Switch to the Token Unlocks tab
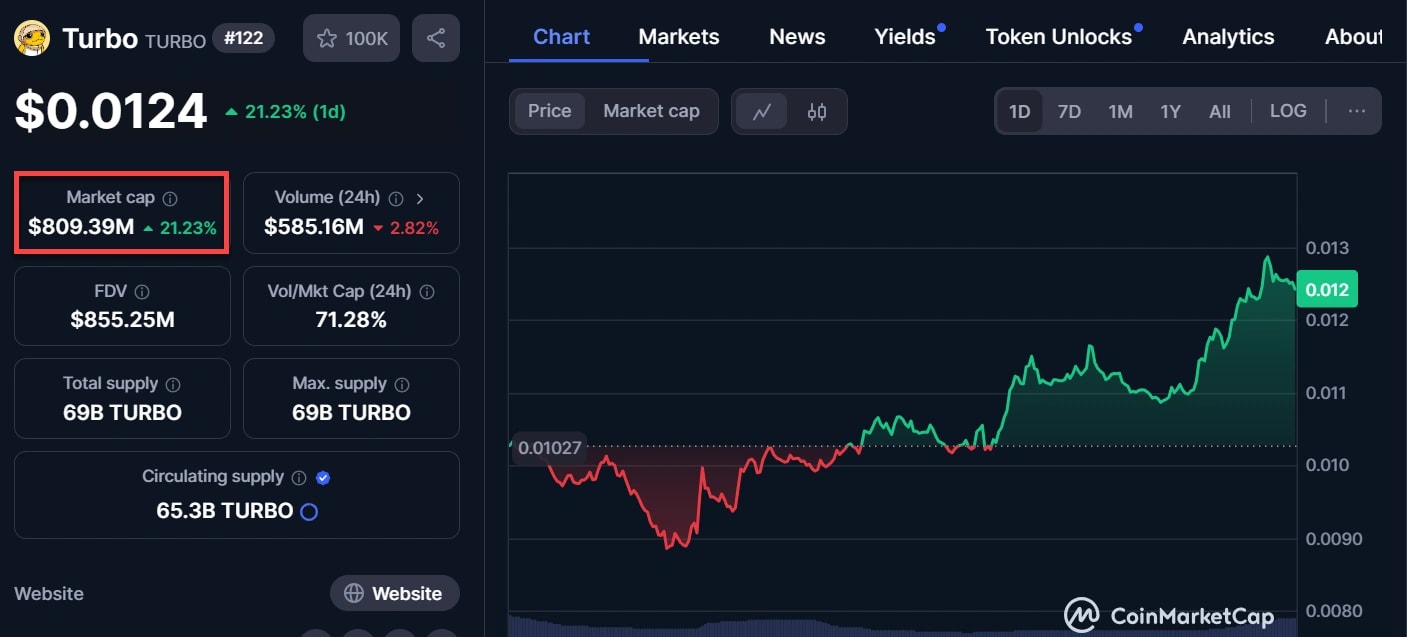The height and width of the screenshot is (637, 1407). tap(1058, 37)
